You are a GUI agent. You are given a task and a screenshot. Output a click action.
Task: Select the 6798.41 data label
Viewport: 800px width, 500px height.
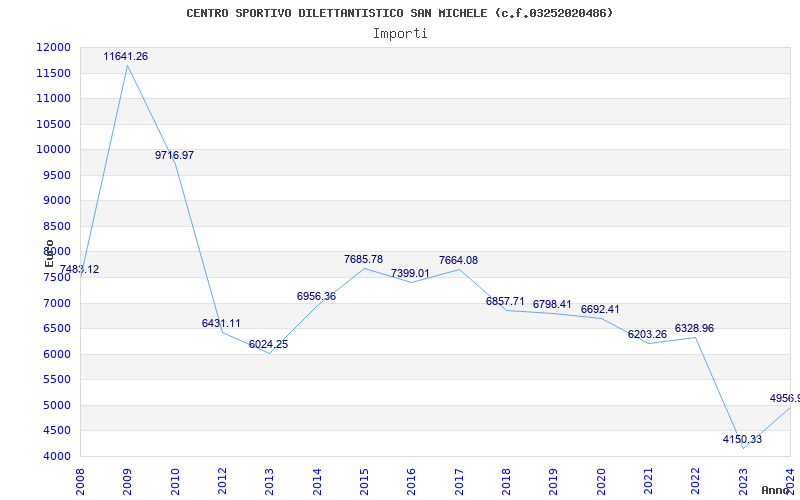click(552, 305)
